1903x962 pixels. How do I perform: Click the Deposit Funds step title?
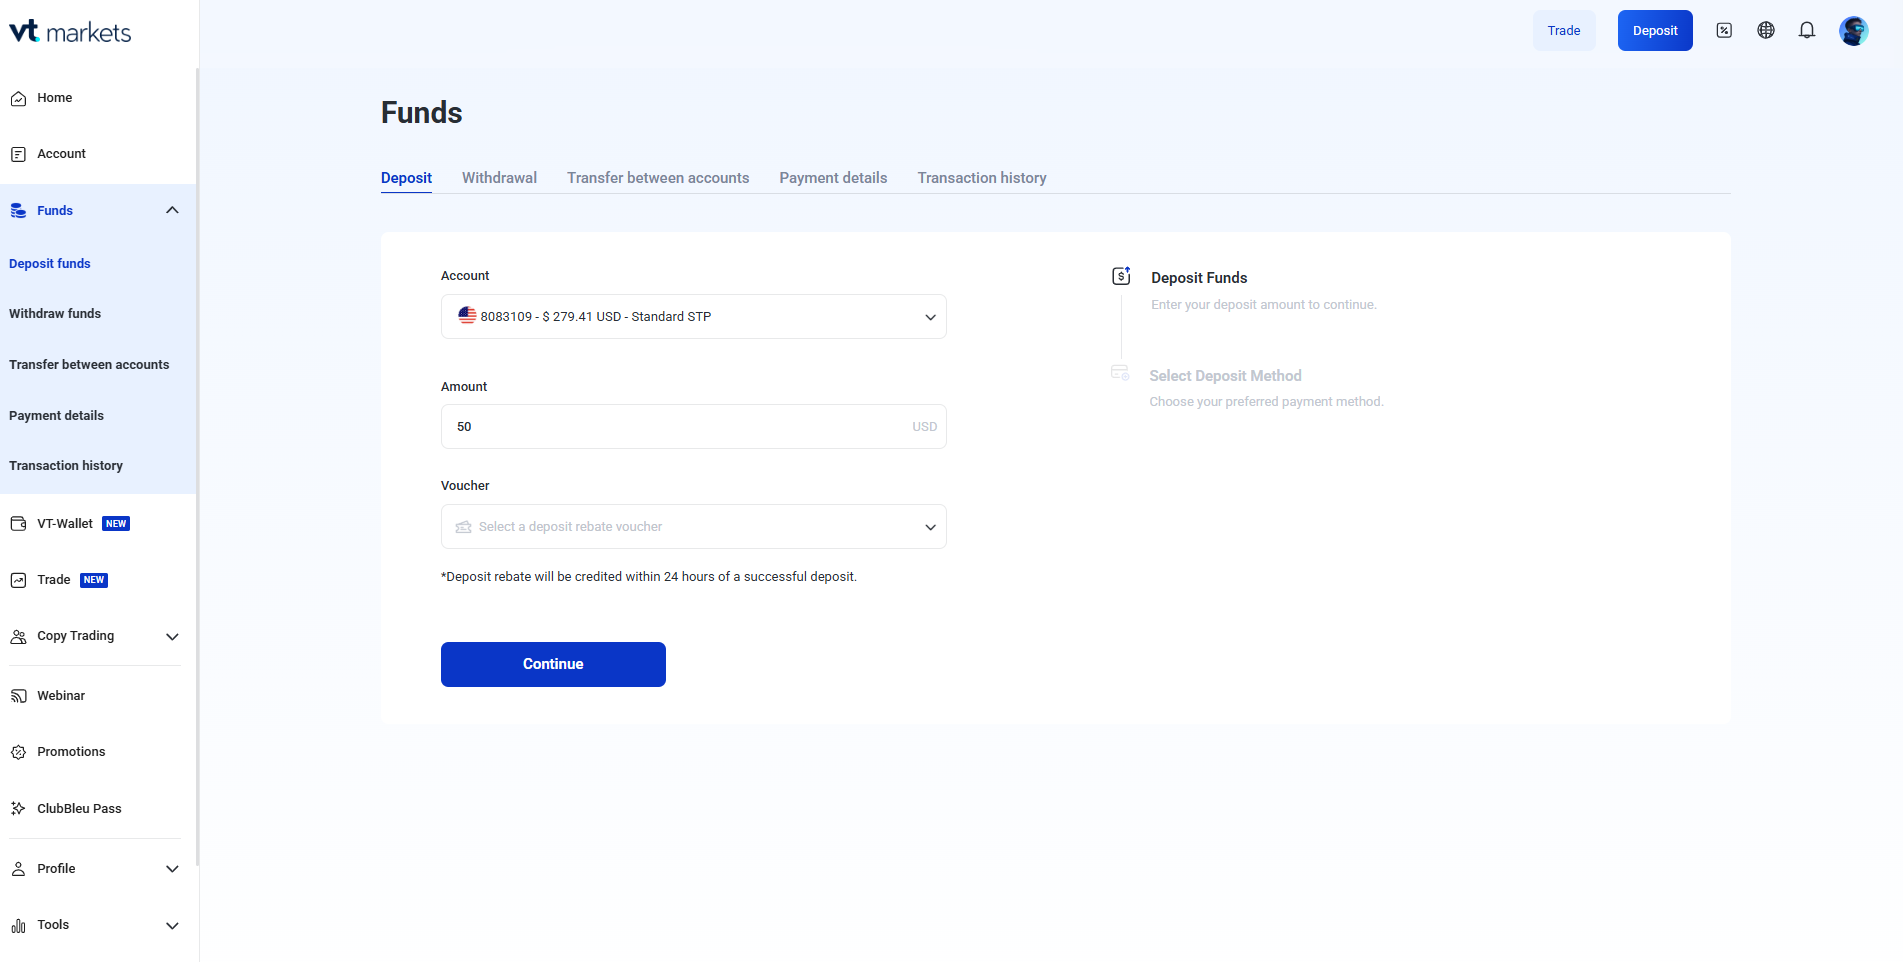click(1199, 278)
